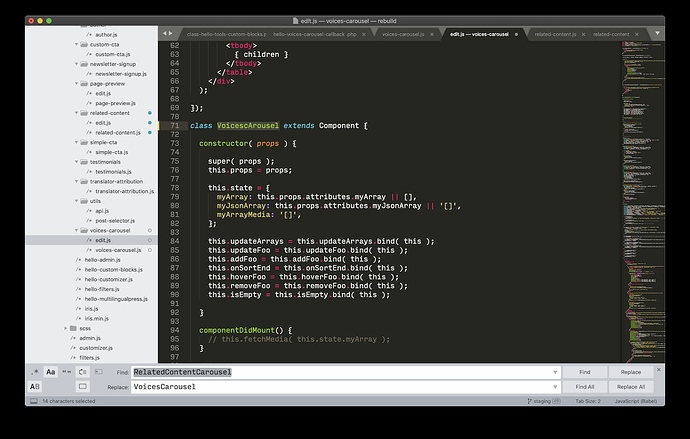
Task: Toggle case sensitive search option
Action: [x=51, y=372]
